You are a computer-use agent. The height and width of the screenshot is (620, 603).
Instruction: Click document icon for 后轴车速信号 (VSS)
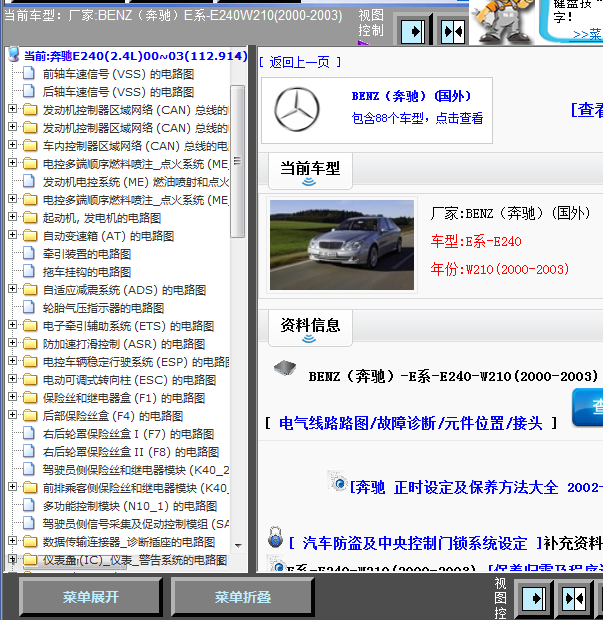[28, 91]
